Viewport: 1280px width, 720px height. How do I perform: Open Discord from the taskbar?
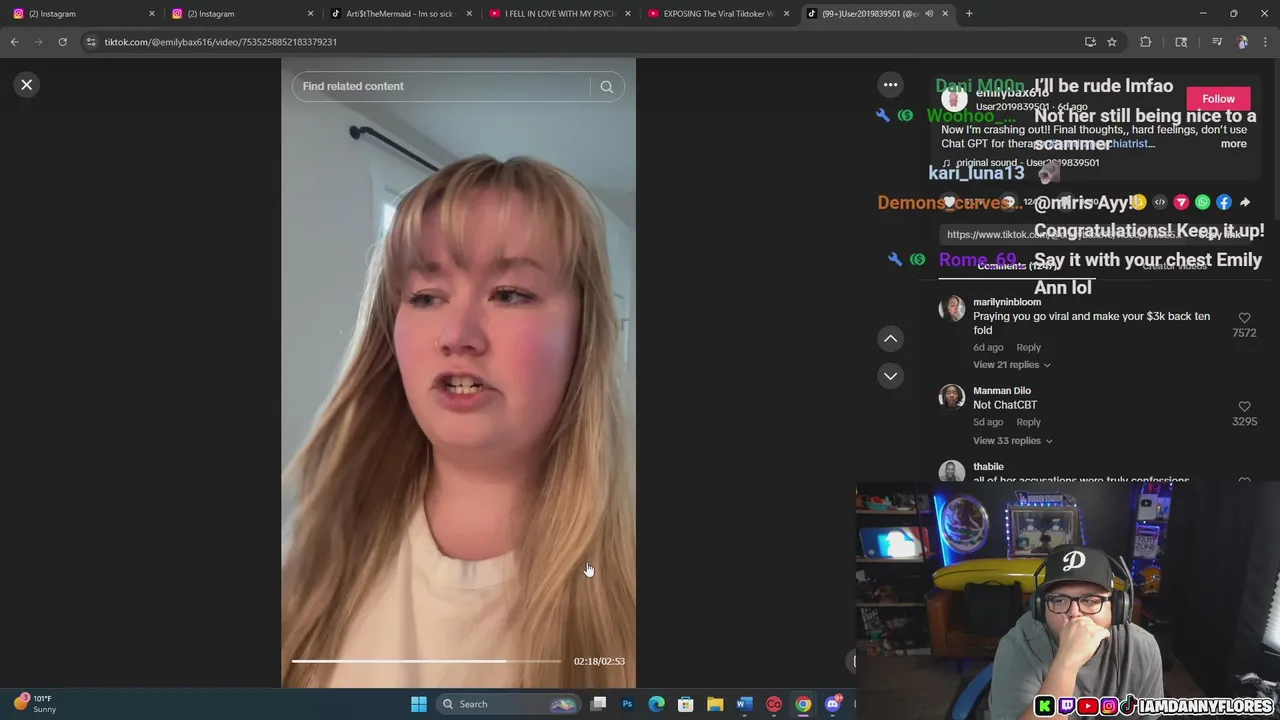click(x=833, y=704)
